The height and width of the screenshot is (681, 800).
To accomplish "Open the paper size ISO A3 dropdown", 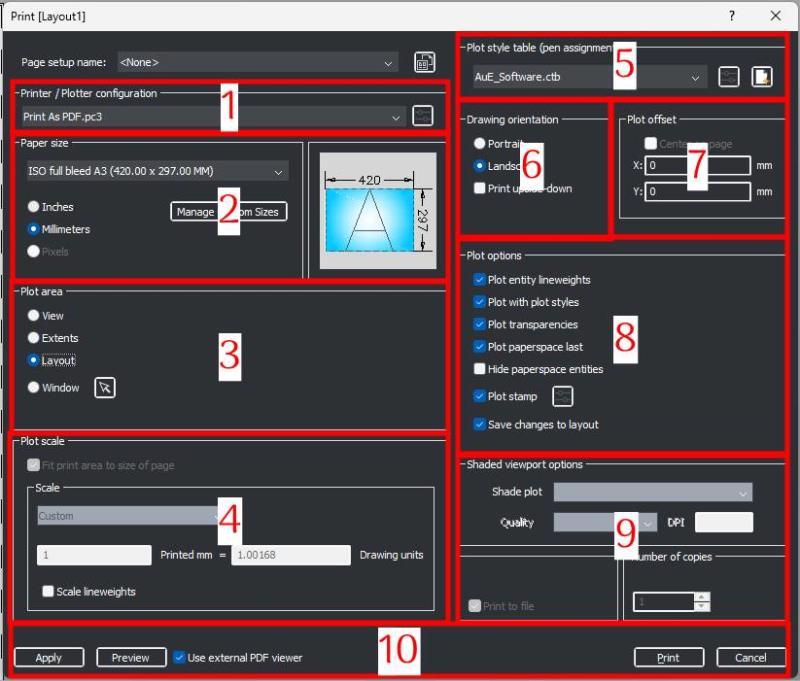I will (x=158, y=172).
